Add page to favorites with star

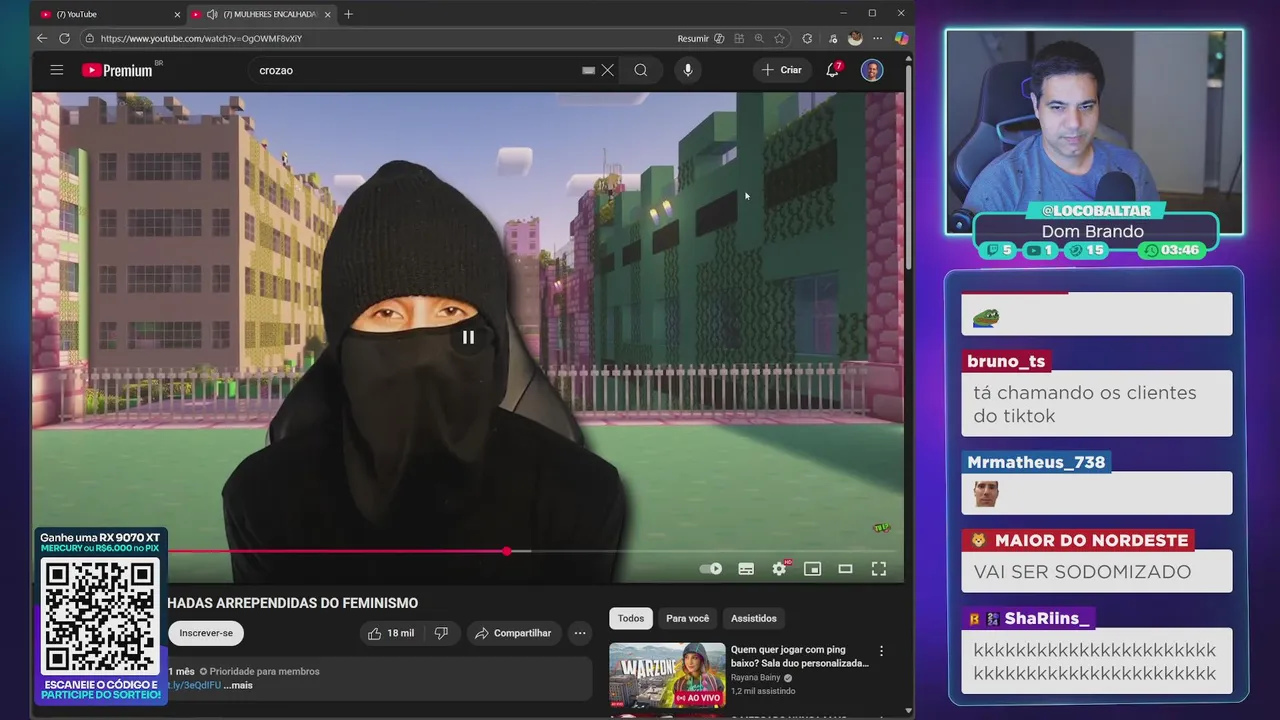779,38
